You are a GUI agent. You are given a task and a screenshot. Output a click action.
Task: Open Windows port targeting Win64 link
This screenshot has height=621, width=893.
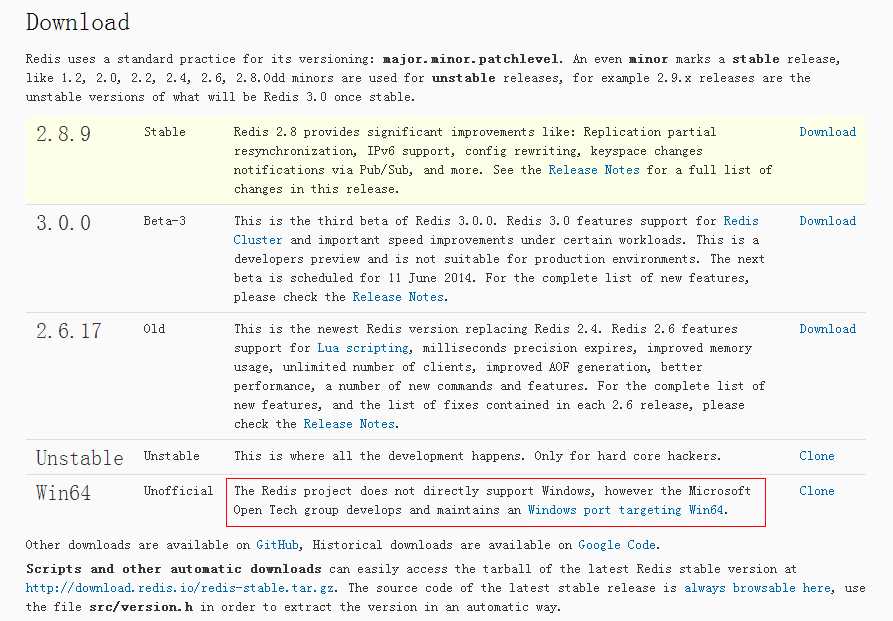tap(626, 510)
